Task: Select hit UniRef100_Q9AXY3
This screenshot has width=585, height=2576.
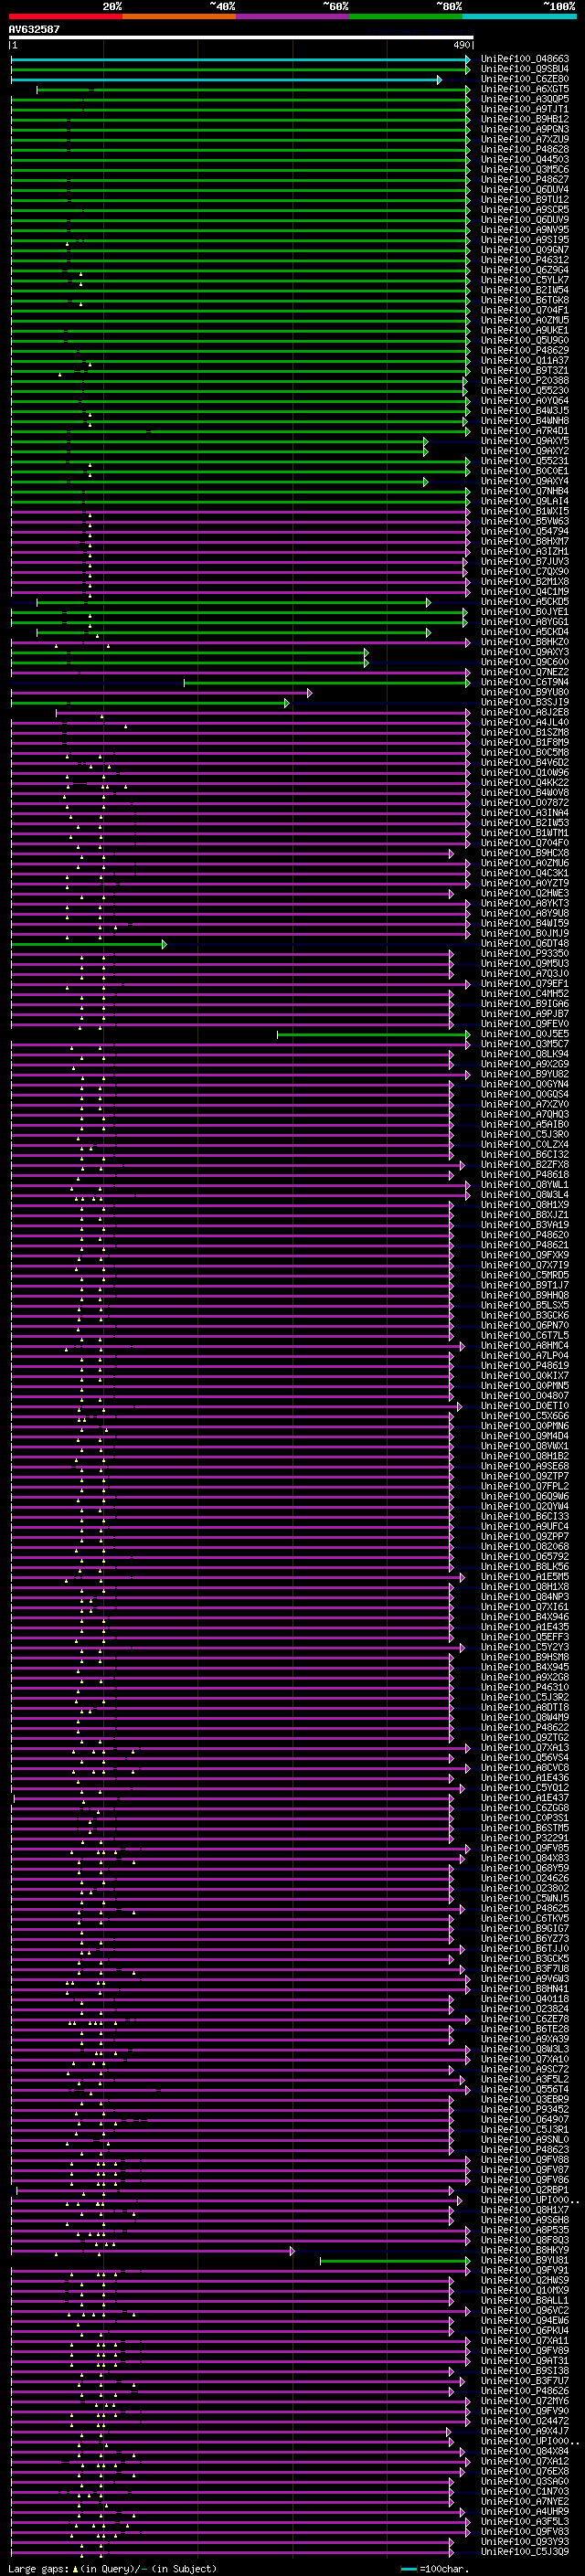Action: tap(525, 652)
